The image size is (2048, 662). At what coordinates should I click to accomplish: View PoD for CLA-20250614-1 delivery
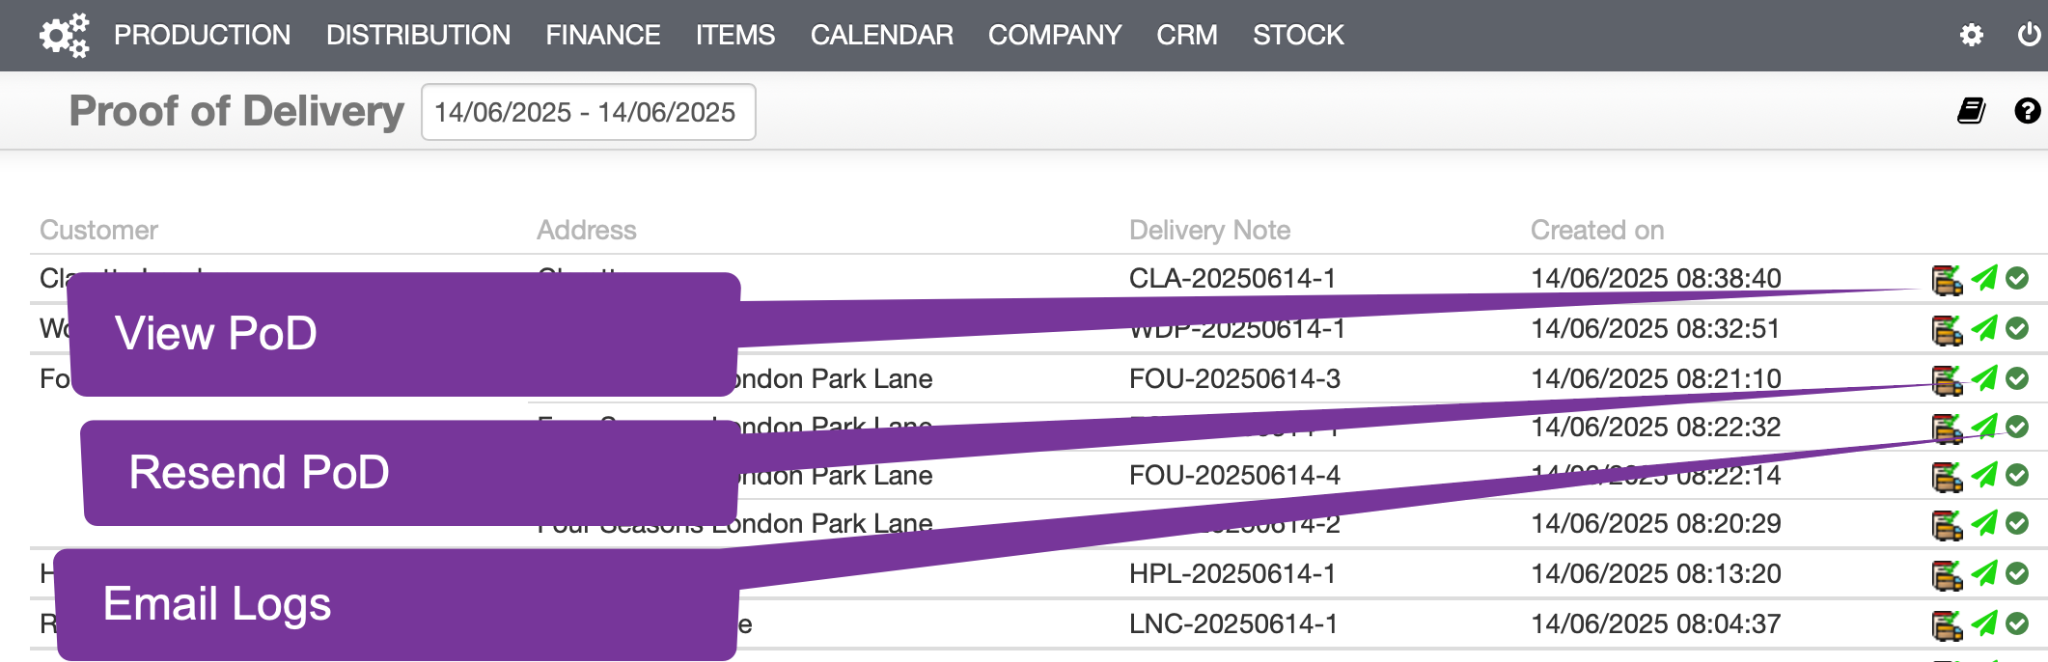[x=1946, y=279]
